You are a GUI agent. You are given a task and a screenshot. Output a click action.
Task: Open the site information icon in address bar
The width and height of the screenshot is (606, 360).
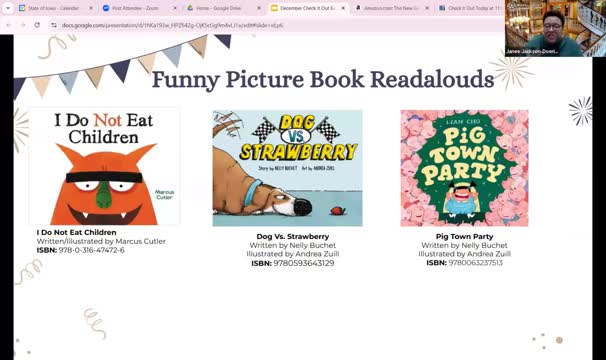[x=54, y=26]
